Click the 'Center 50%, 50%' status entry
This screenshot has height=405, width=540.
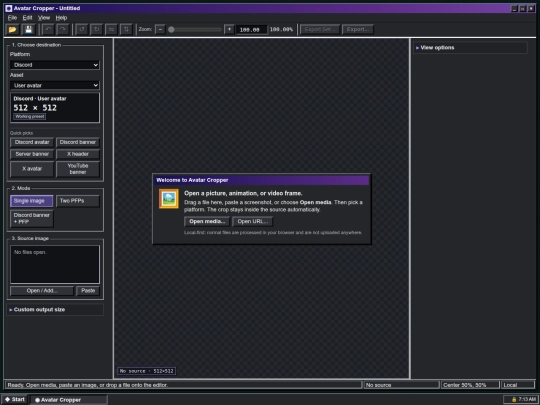470,385
